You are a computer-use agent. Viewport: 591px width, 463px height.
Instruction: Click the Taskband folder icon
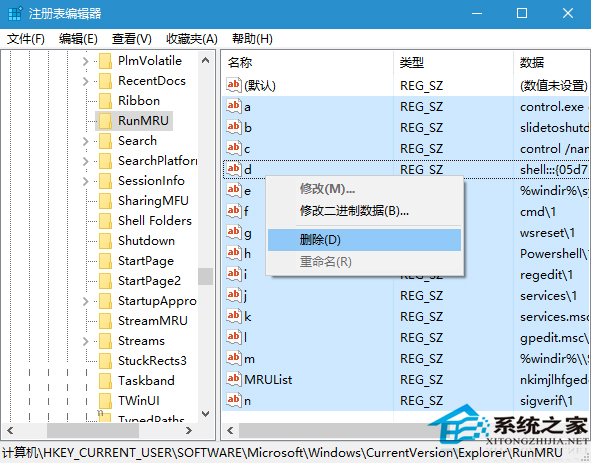105,380
